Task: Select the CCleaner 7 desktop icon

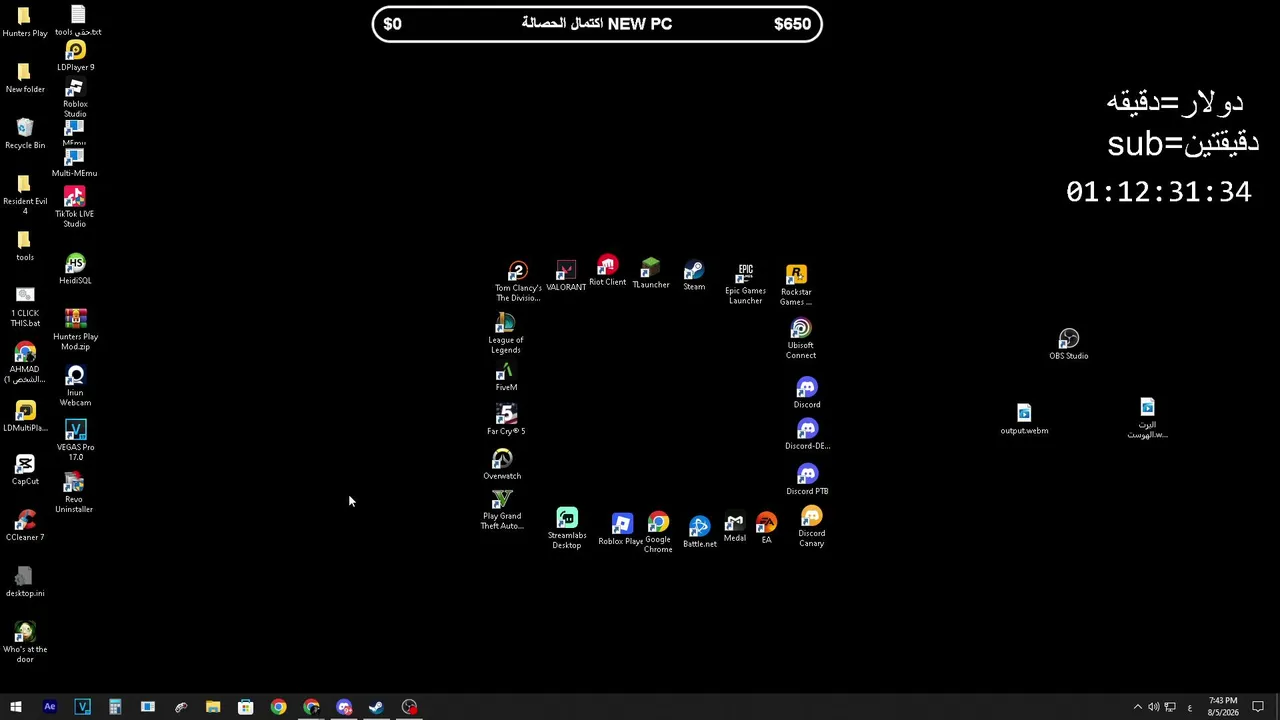Action: pyautogui.click(x=25, y=526)
